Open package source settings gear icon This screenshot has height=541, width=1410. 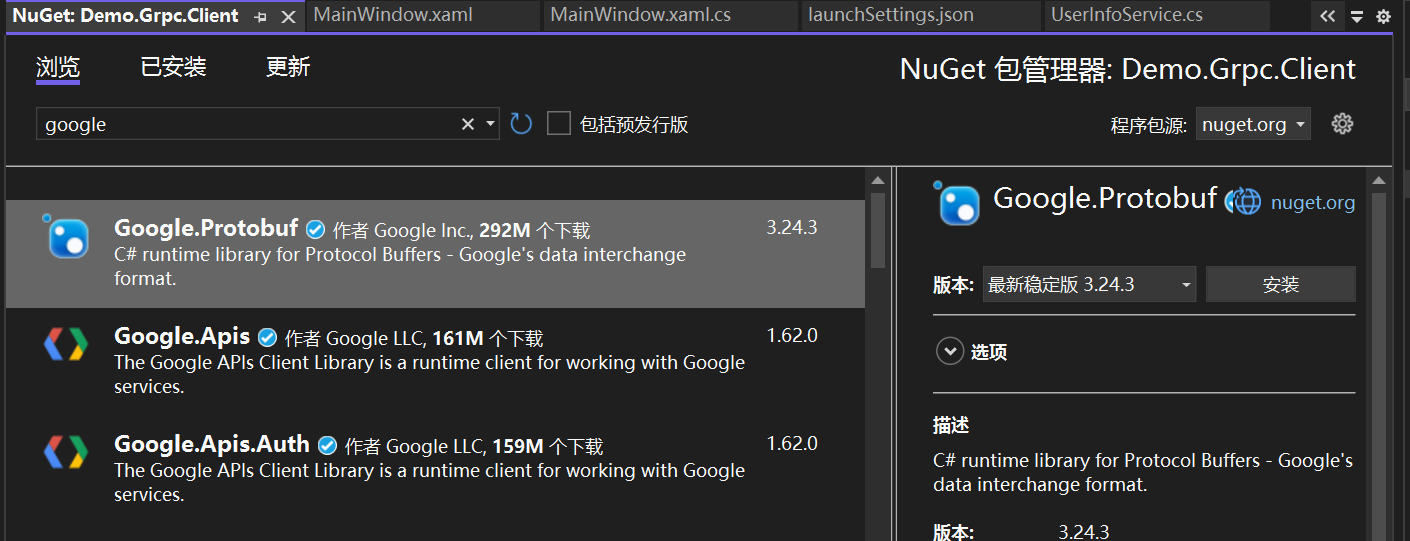tap(1343, 124)
